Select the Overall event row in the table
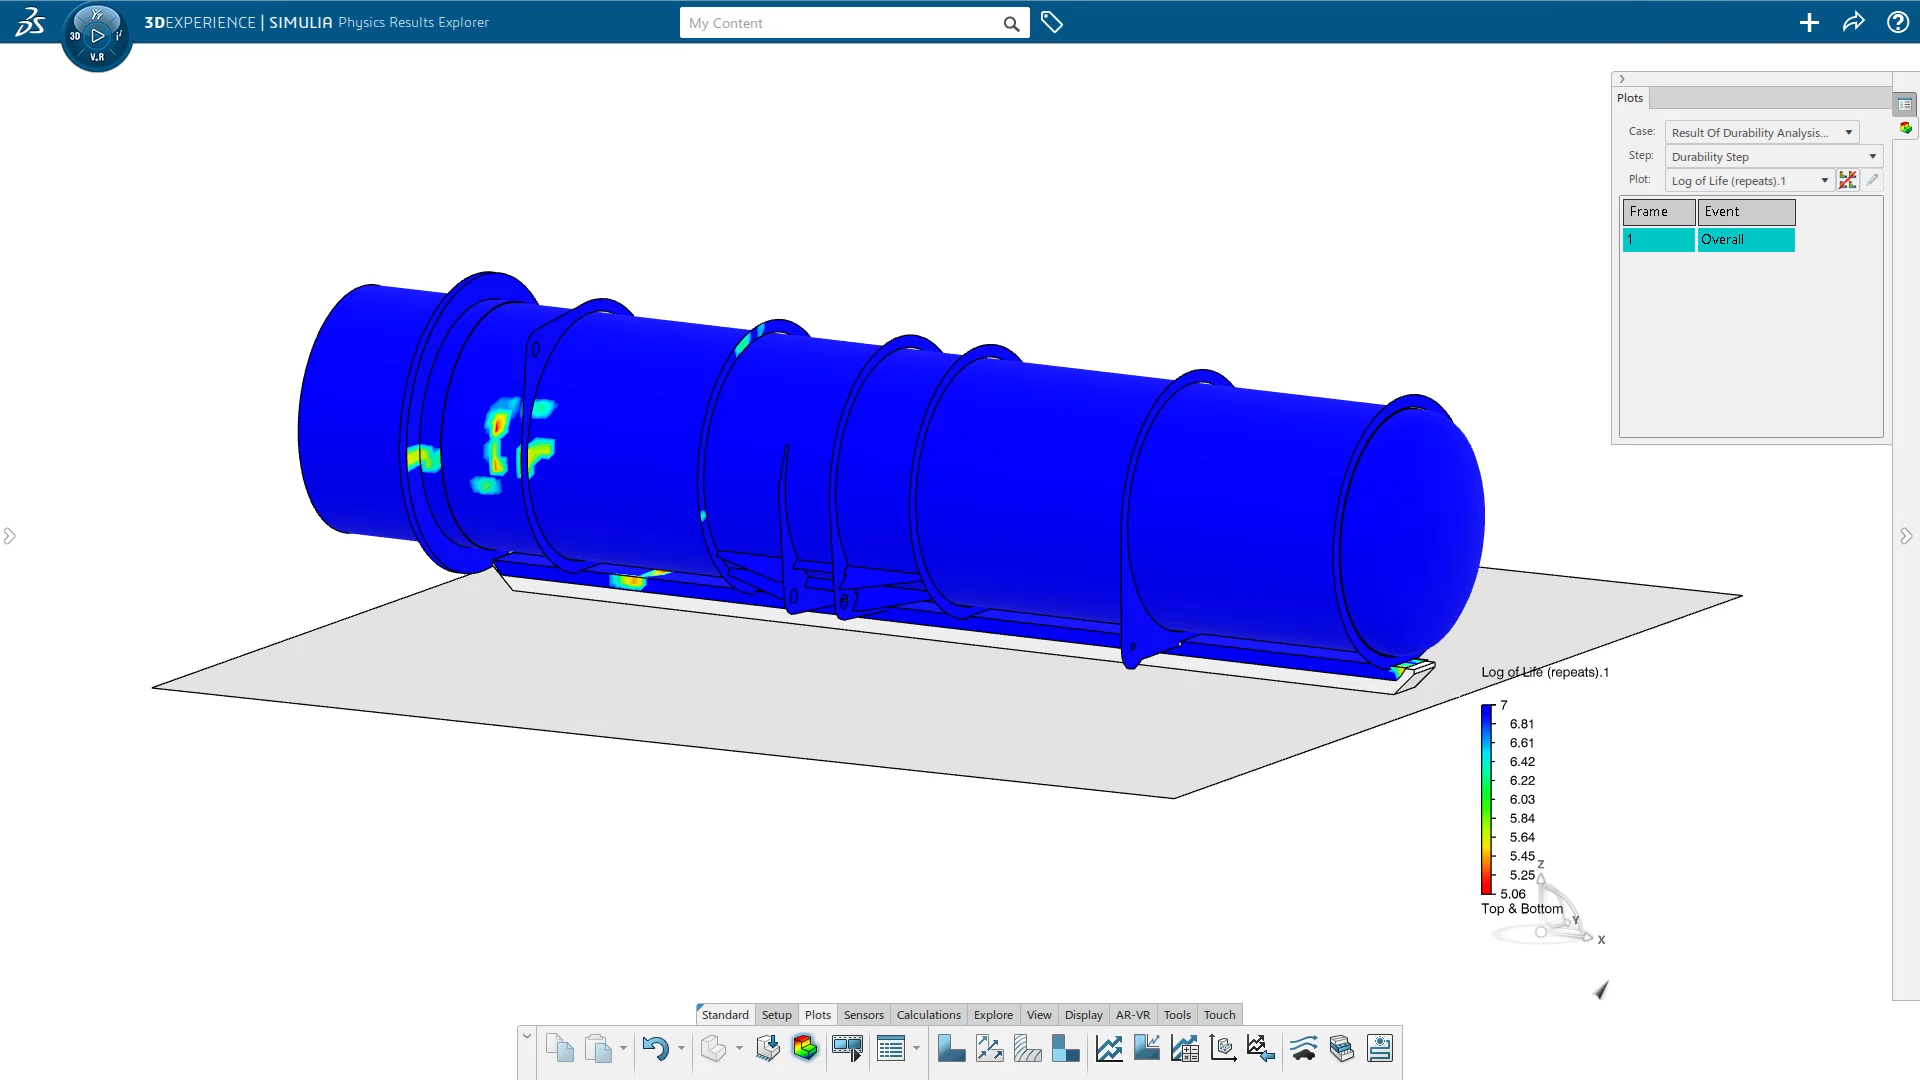 (x=1744, y=240)
